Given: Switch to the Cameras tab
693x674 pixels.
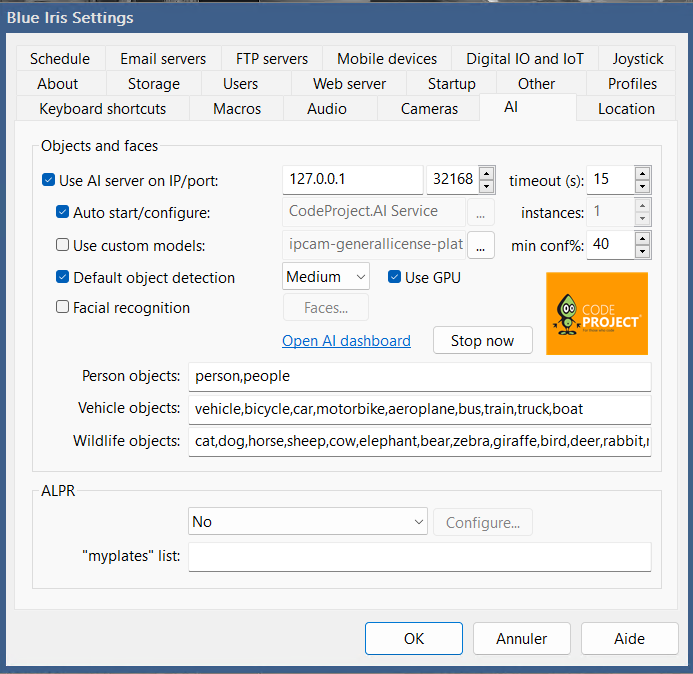Looking at the screenshot, I should point(429,109).
